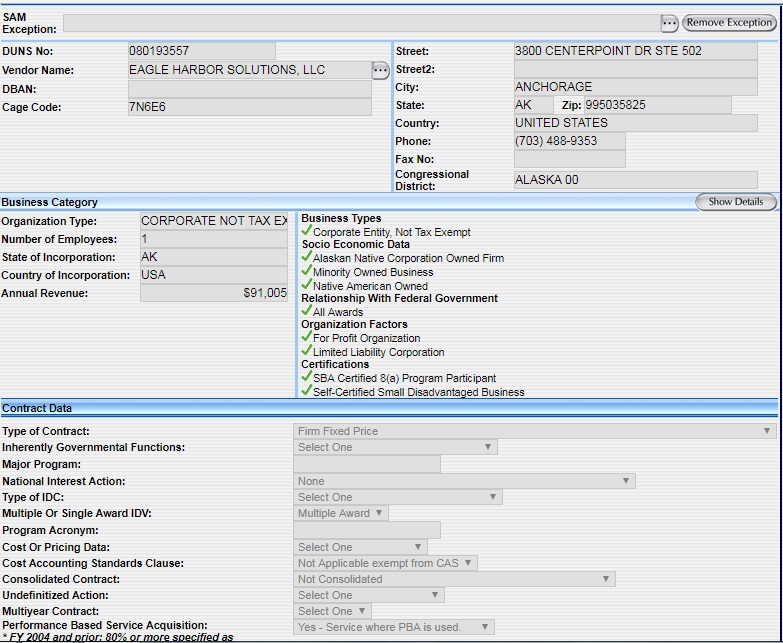This screenshot has width=783, height=643.
Task: Click the SBA Certified 8(a) Program Participant checkmark
Action: [x=307, y=378]
